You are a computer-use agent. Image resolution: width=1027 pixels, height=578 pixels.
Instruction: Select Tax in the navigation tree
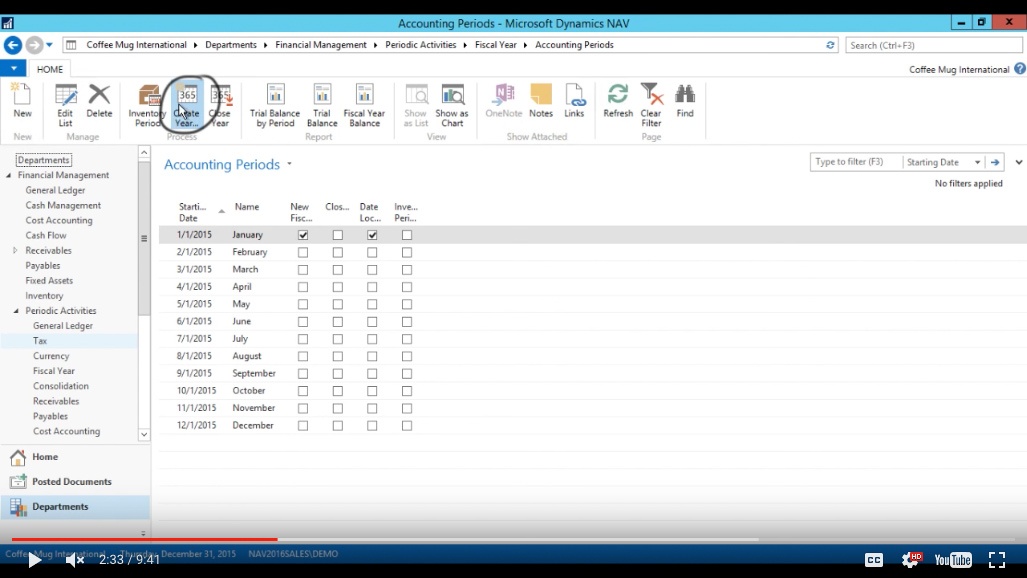(40, 341)
